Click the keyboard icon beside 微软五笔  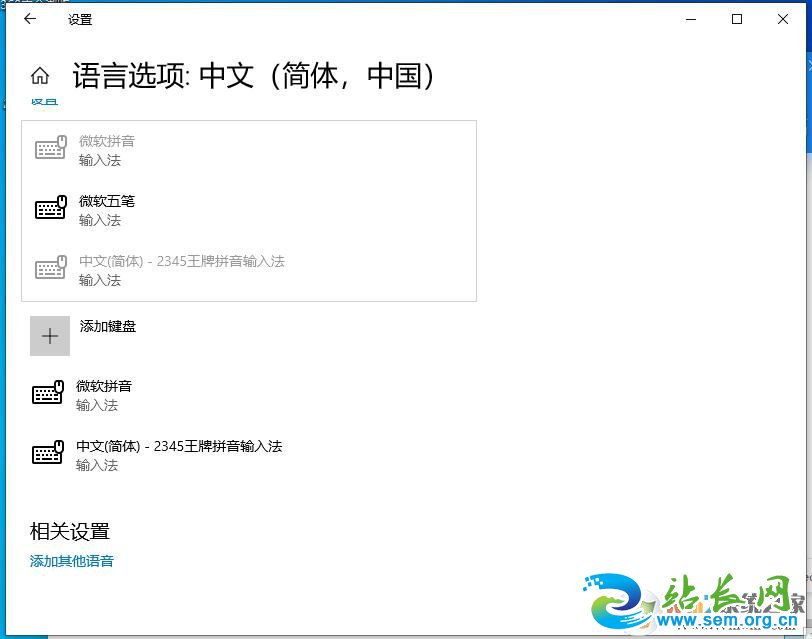49,208
